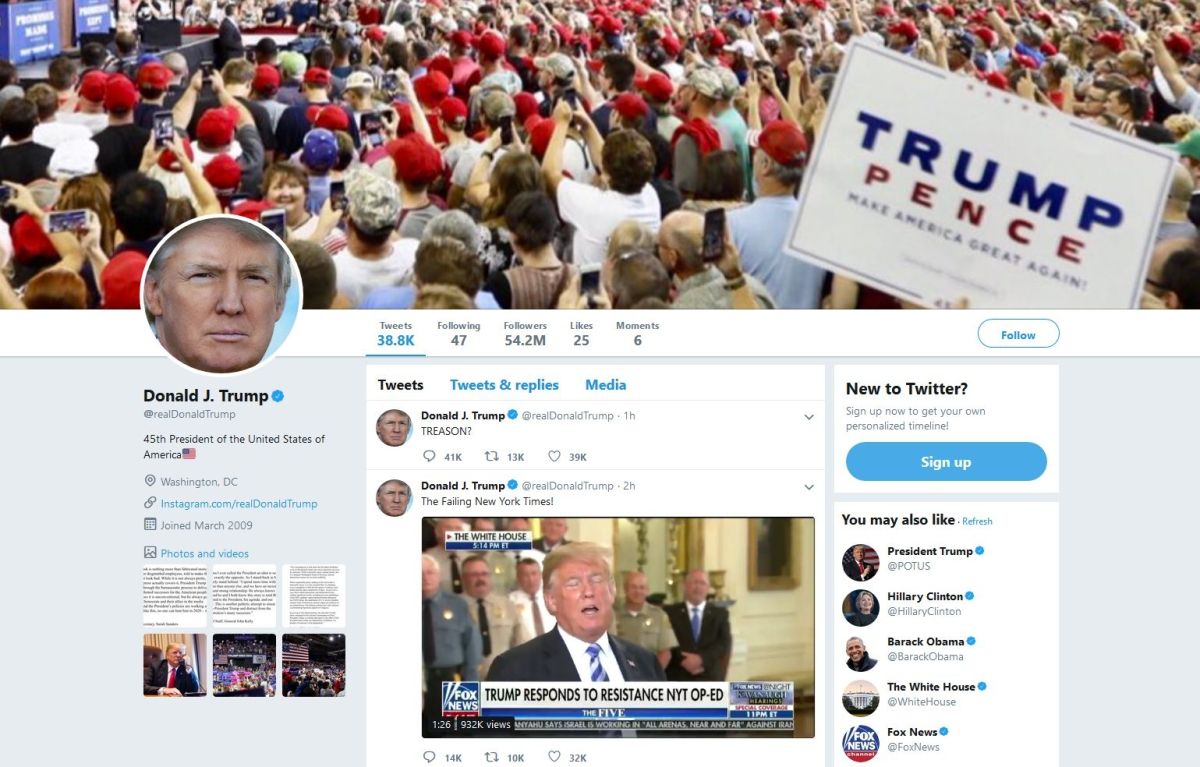Screen dimensions: 1200x767
Task: Like the Failing New York Times tweet
Action: point(554,757)
